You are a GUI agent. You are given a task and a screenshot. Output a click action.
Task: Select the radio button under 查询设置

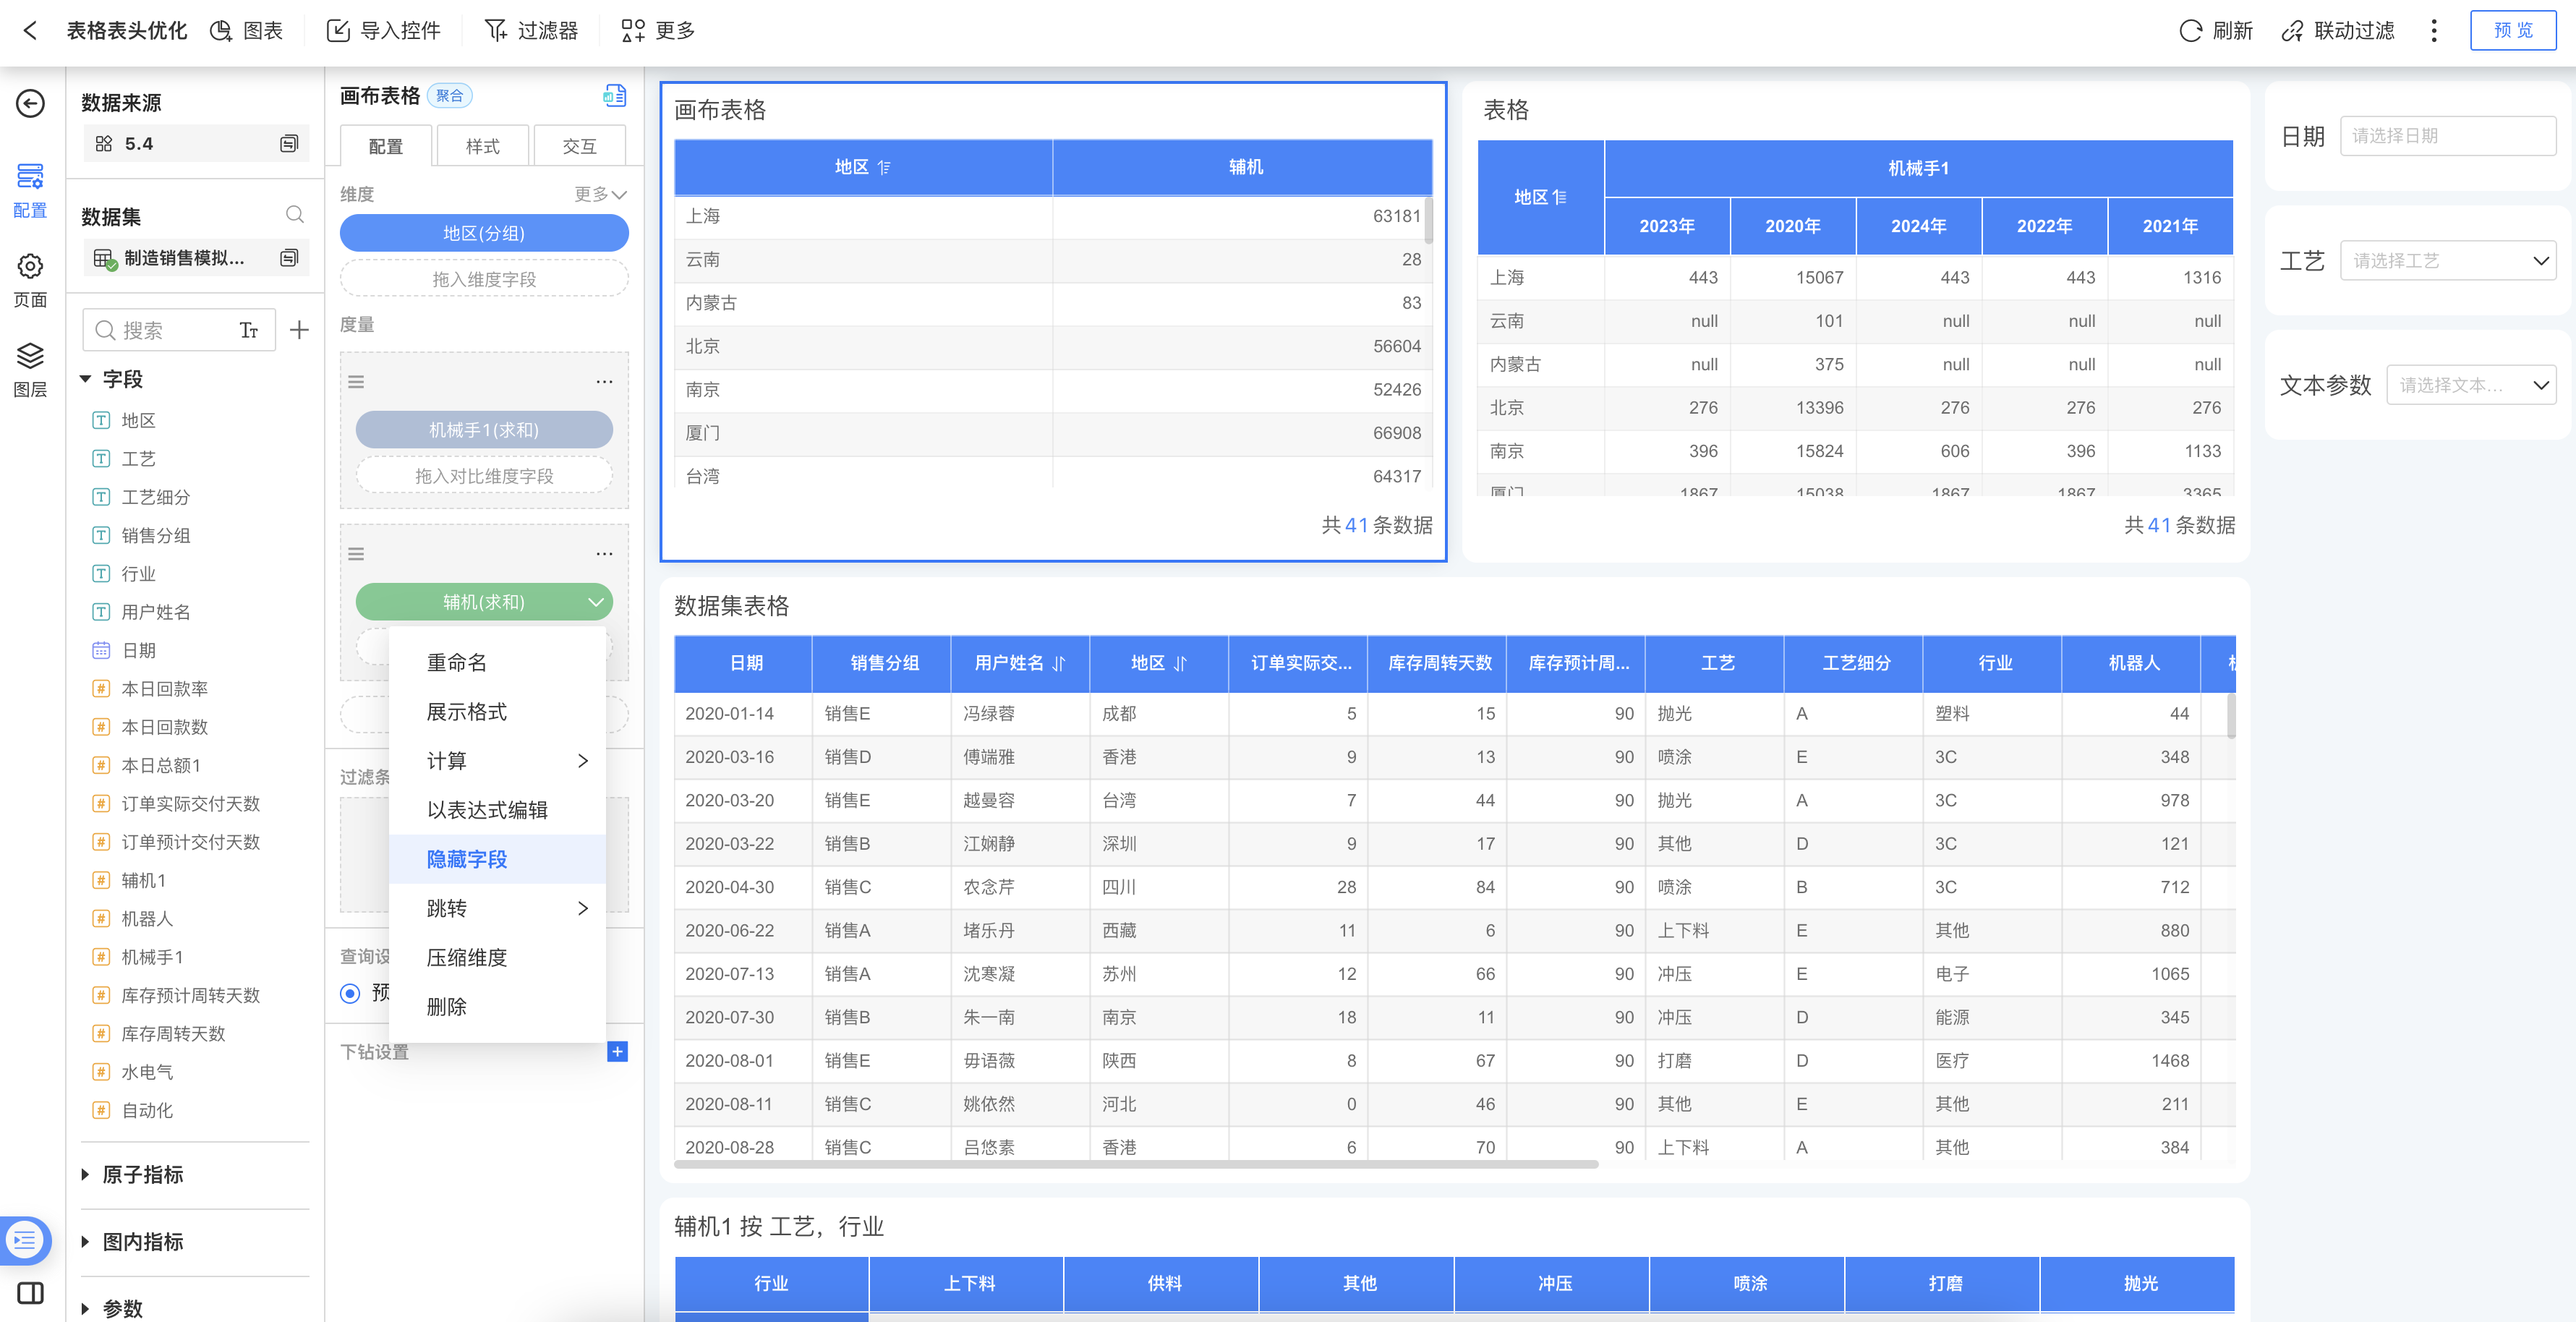(x=350, y=993)
